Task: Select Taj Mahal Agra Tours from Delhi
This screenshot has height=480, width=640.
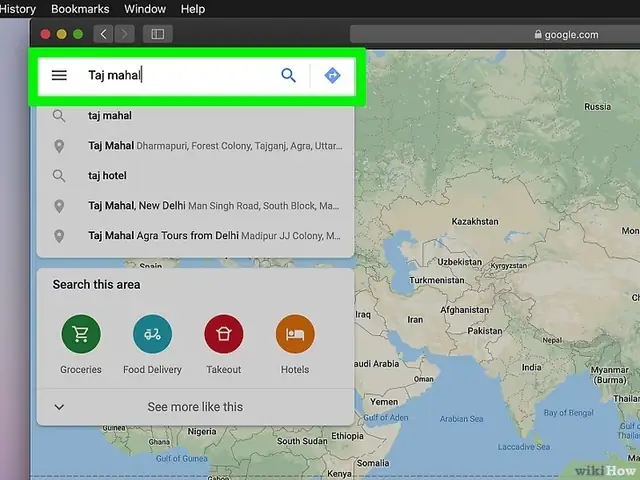Action: (195, 236)
